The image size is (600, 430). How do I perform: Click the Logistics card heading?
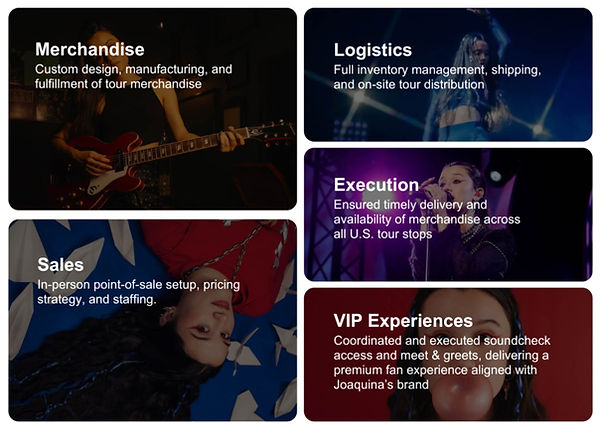click(372, 50)
